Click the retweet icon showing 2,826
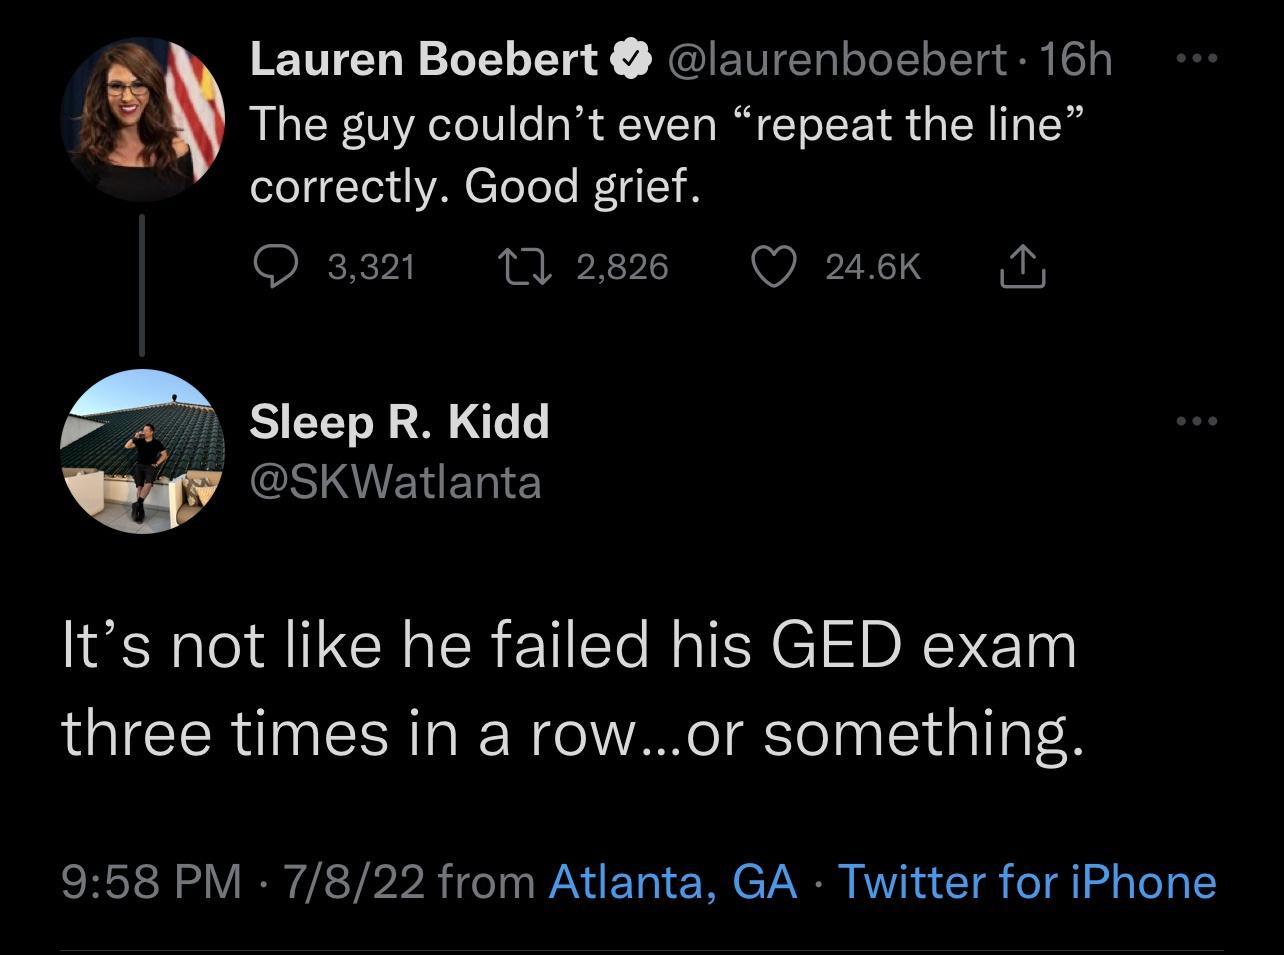 (x=524, y=265)
